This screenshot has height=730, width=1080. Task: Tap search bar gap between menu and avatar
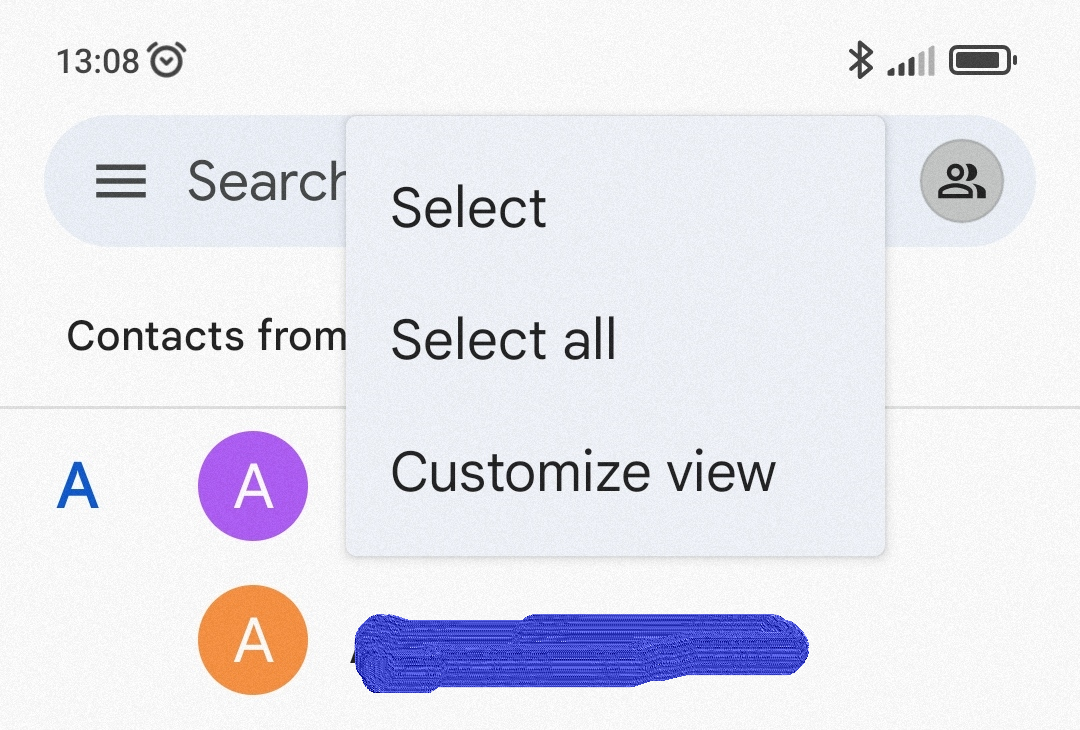click(902, 182)
